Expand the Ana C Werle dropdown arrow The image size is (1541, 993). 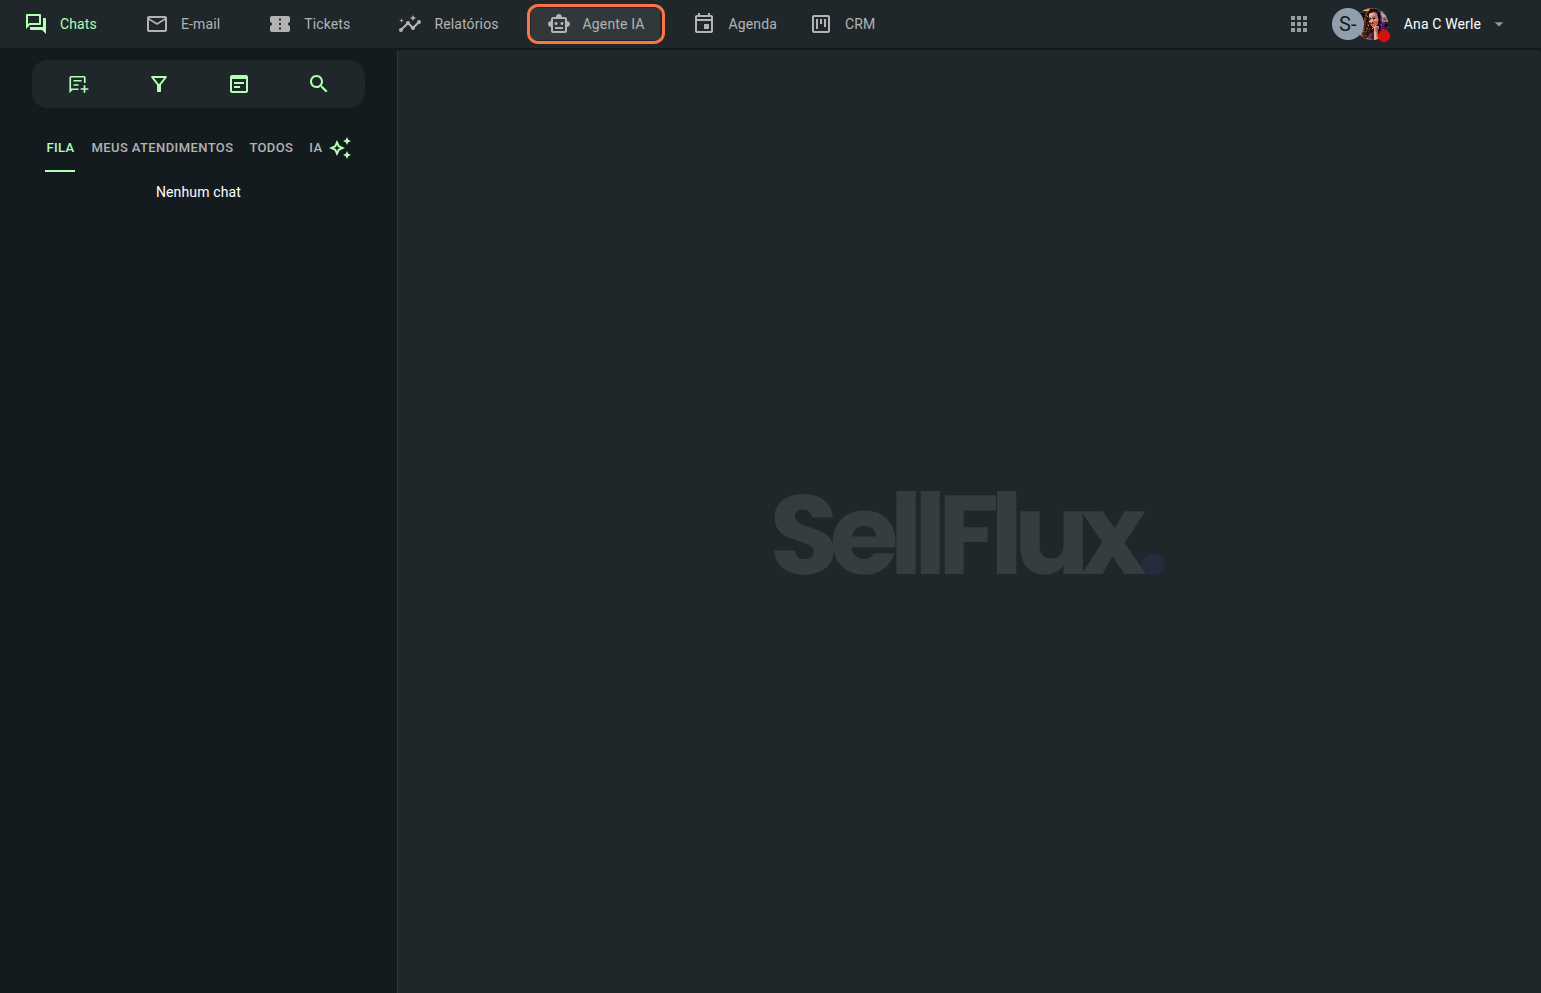pyautogui.click(x=1499, y=24)
